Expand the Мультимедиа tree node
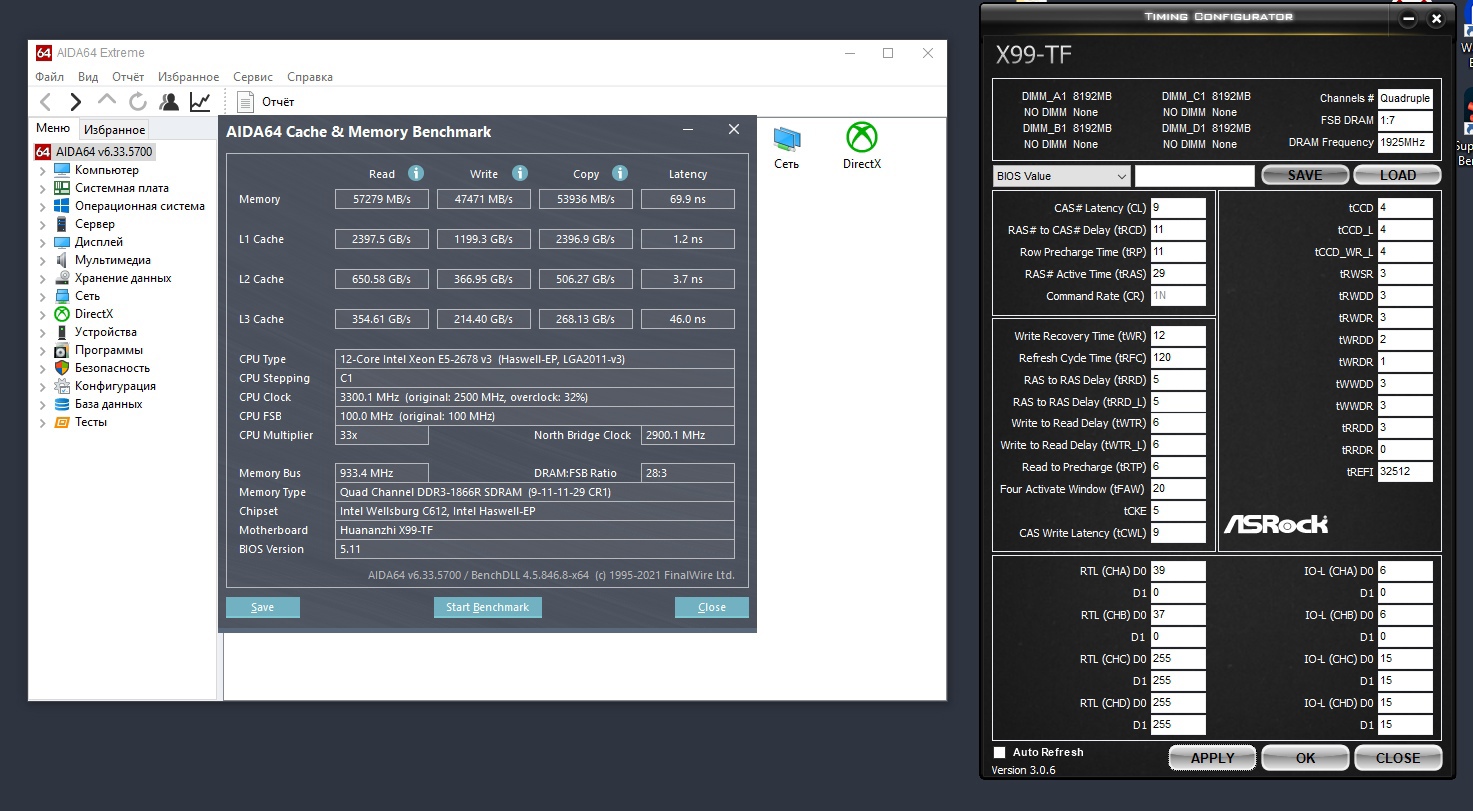This screenshot has height=811, width=1473. coord(43,260)
